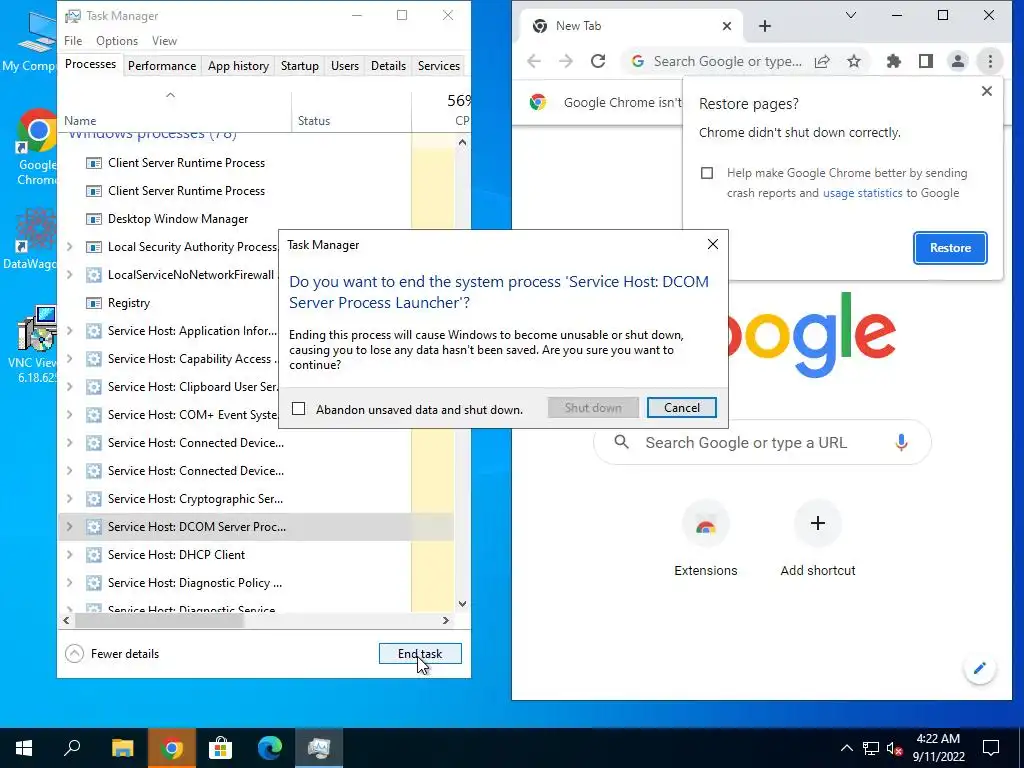Open usage statistics link
The height and width of the screenshot is (768, 1024).
click(862, 193)
